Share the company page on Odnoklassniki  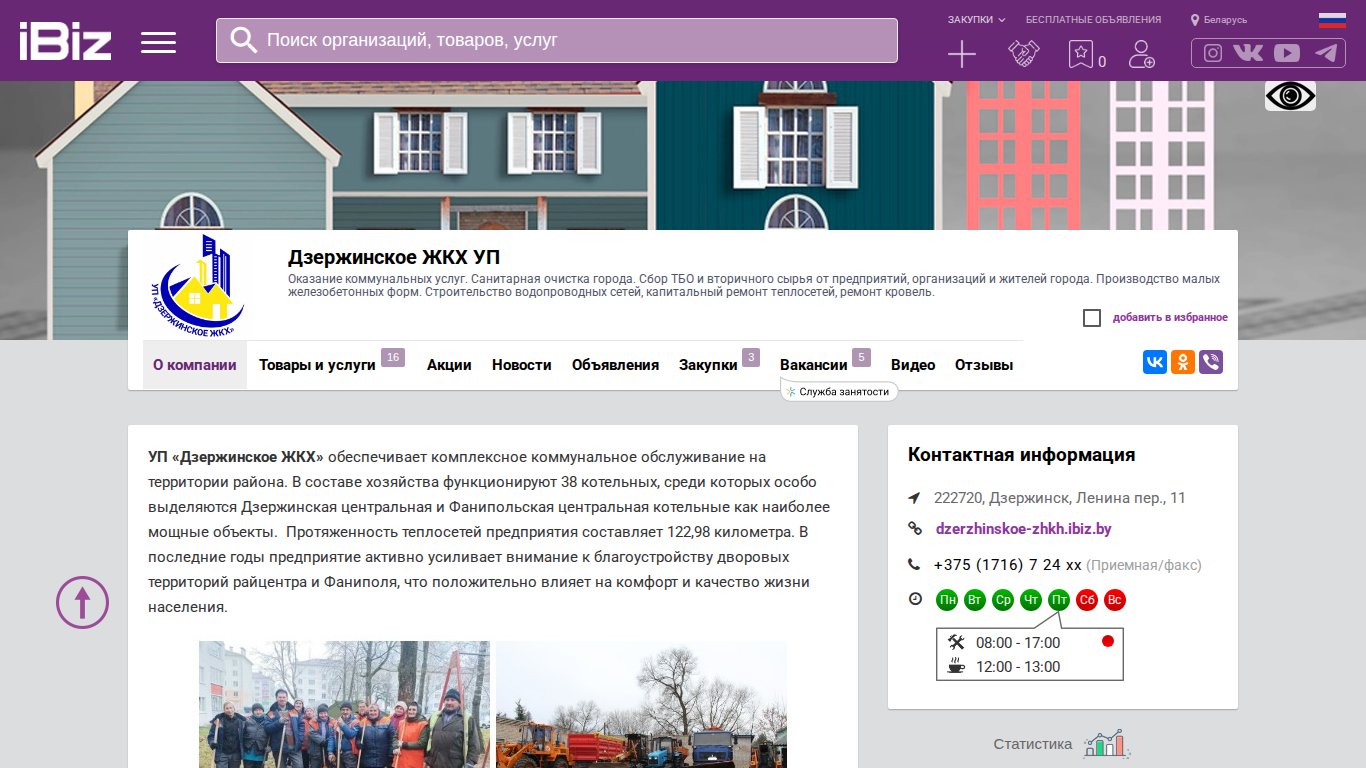pos(1183,362)
